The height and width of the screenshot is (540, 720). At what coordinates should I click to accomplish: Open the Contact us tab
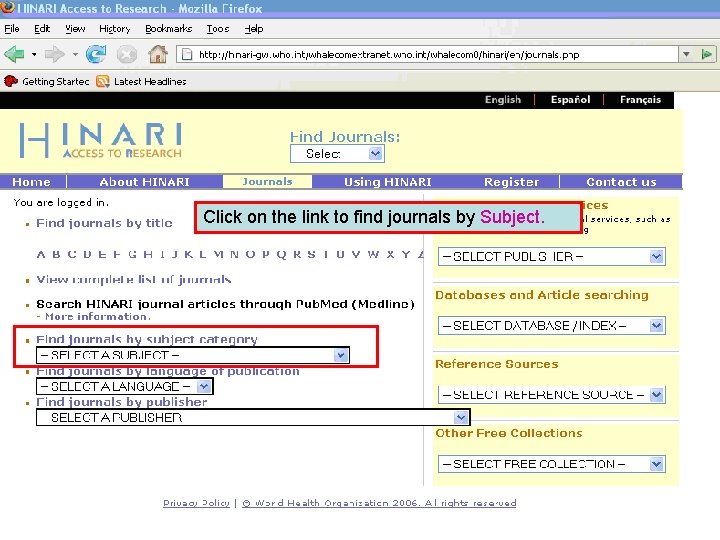pyautogui.click(x=621, y=182)
